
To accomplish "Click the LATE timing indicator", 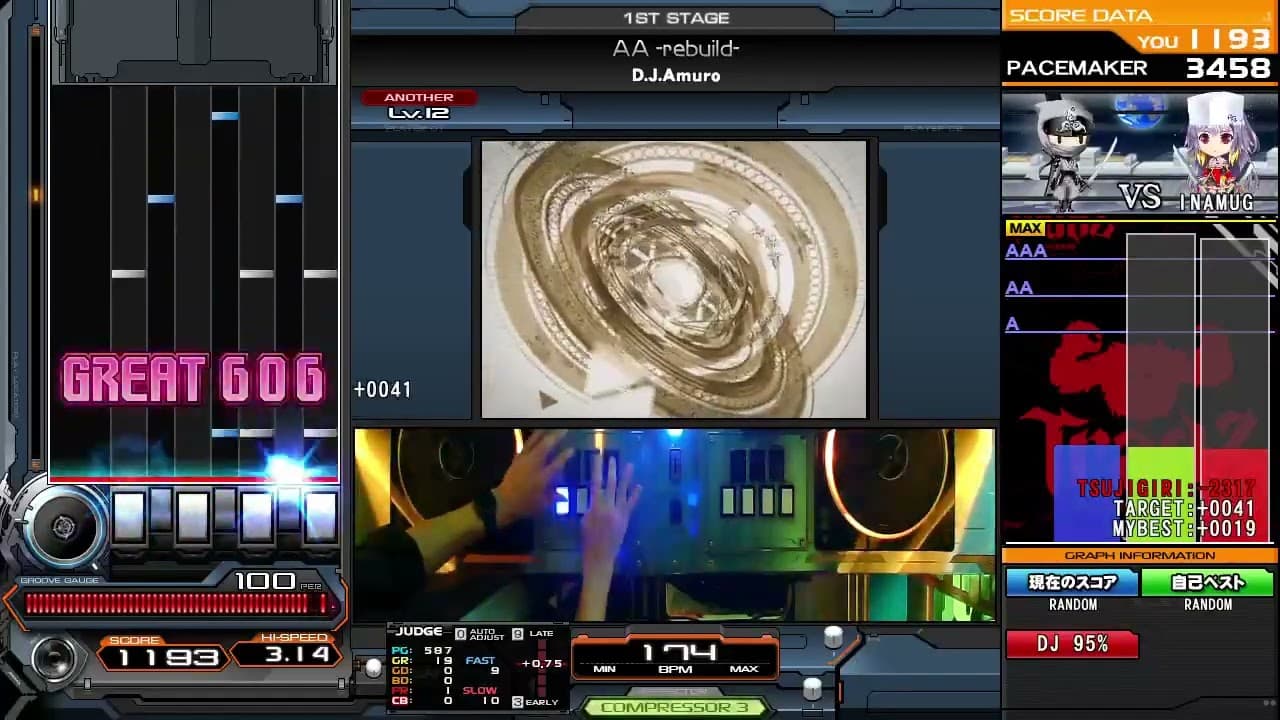I will point(535,634).
